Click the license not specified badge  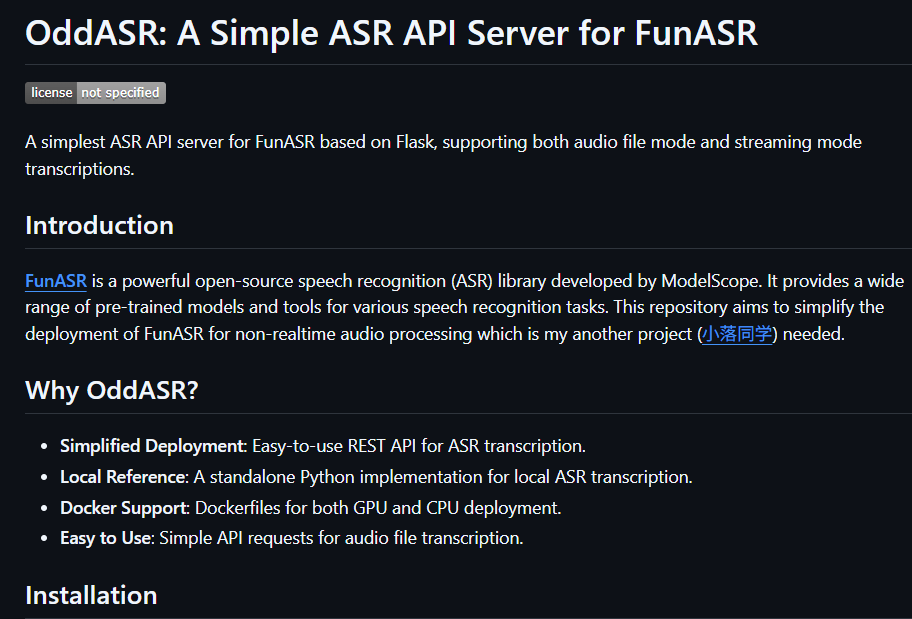95,93
